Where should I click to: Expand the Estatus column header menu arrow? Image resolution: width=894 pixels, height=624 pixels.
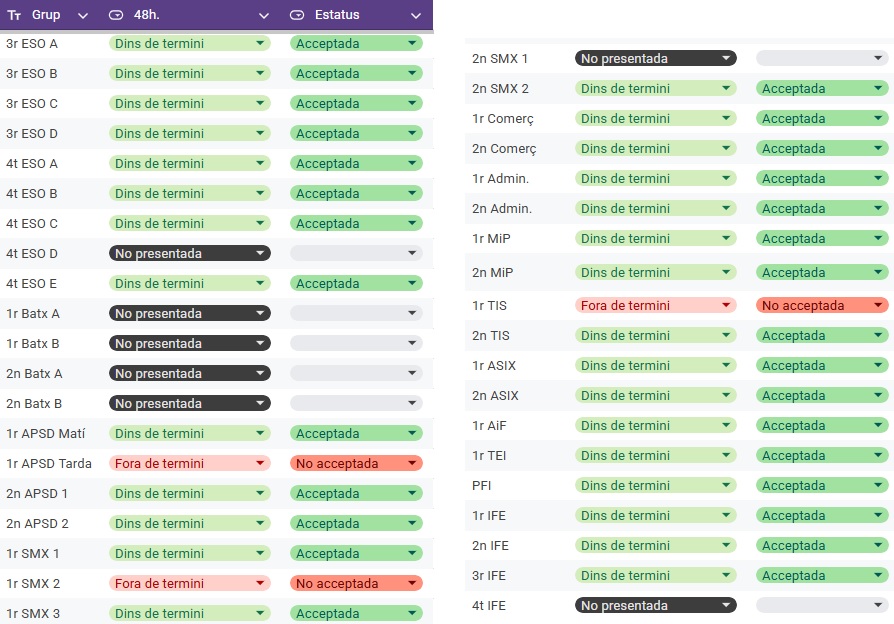pos(416,16)
